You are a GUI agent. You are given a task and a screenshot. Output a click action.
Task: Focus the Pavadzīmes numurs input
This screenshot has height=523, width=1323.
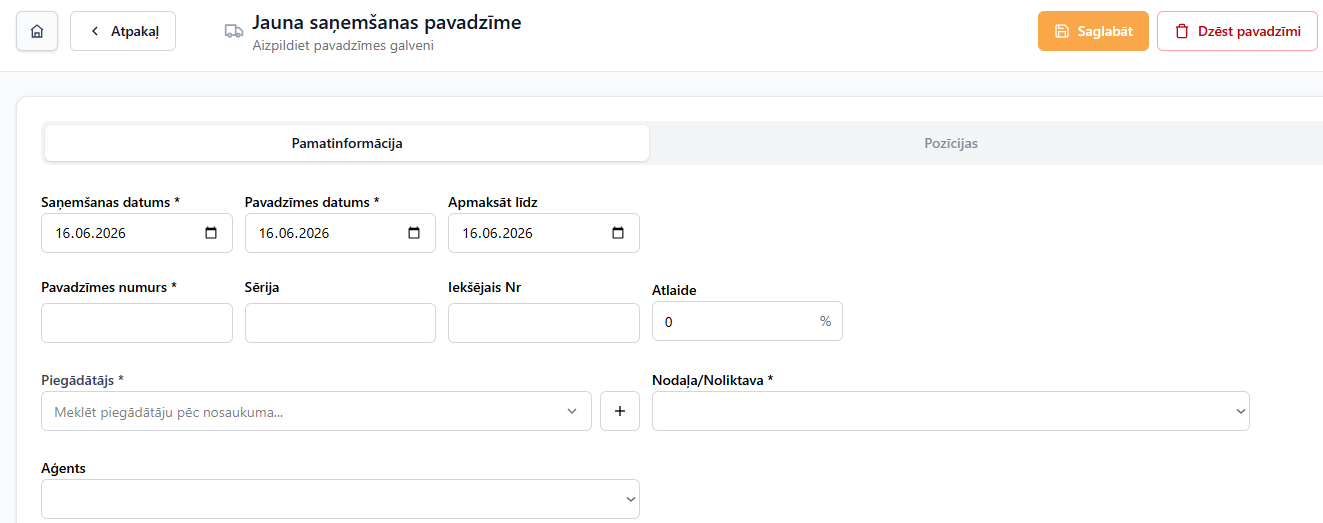tap(137, 323)
